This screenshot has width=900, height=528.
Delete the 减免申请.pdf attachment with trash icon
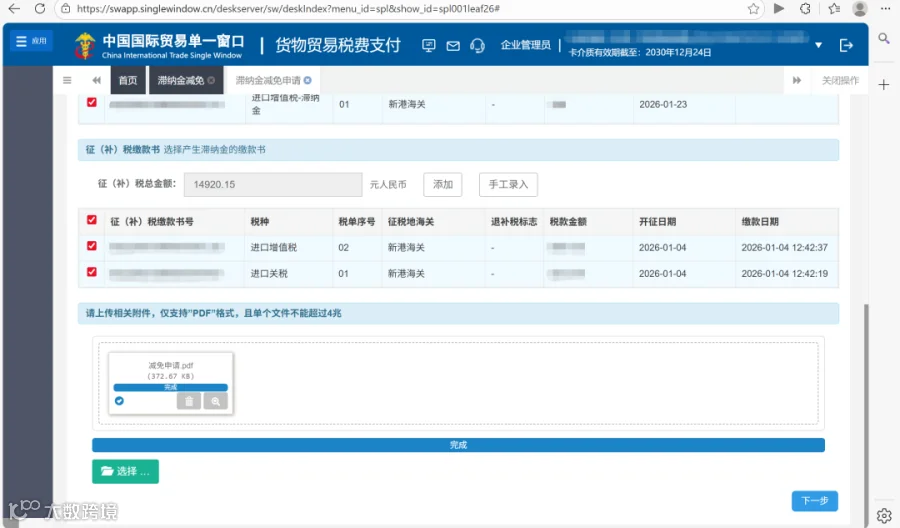click(189, 401)
